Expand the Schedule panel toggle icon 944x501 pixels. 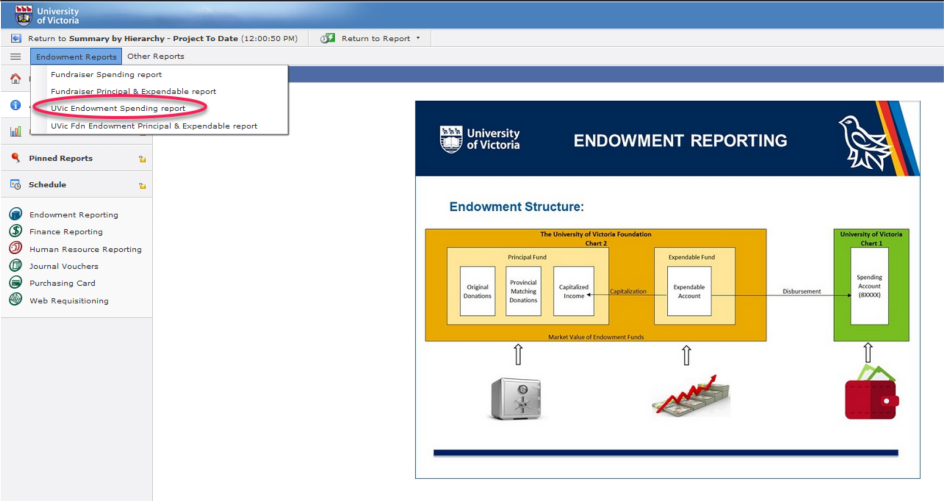point(142,186)
